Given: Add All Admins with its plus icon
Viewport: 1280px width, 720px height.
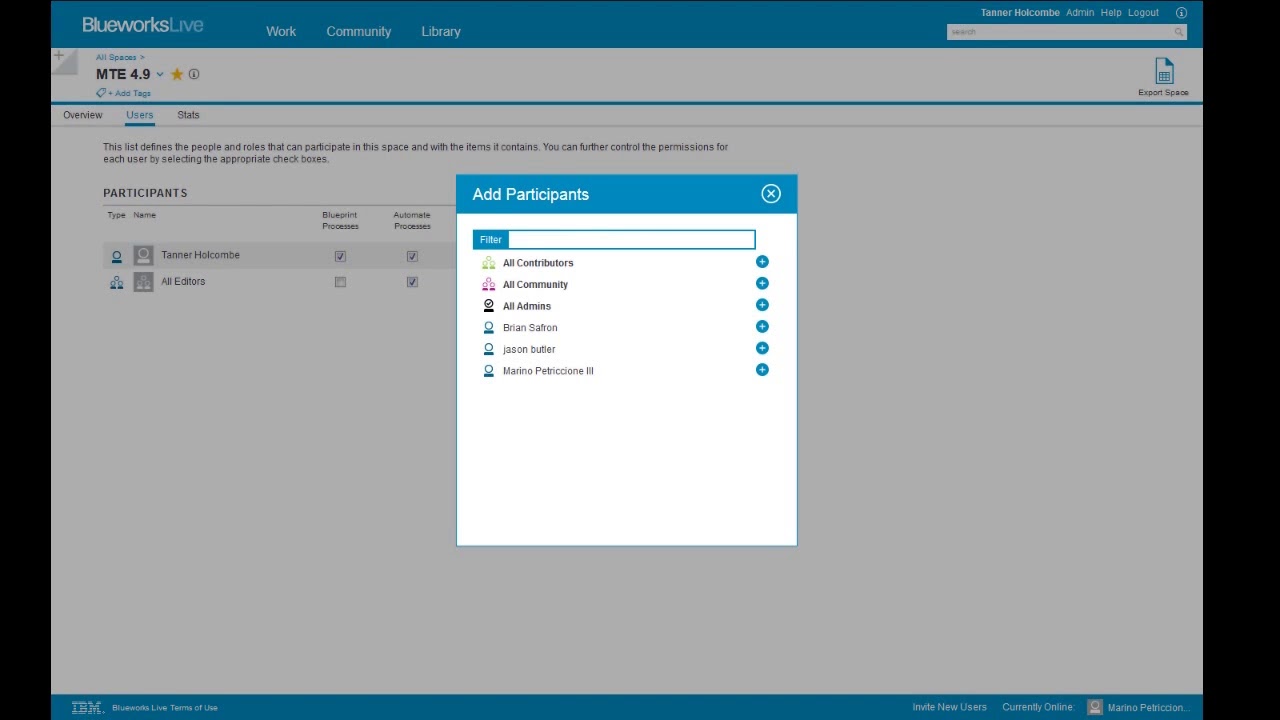Looking at the screenshot, I should pyautogui.click(x=762, y=305).
